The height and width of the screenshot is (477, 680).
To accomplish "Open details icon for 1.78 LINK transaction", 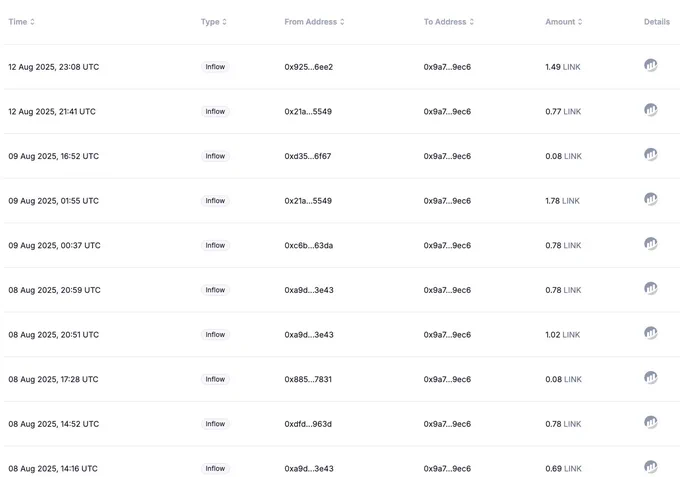I will [651, 199].
